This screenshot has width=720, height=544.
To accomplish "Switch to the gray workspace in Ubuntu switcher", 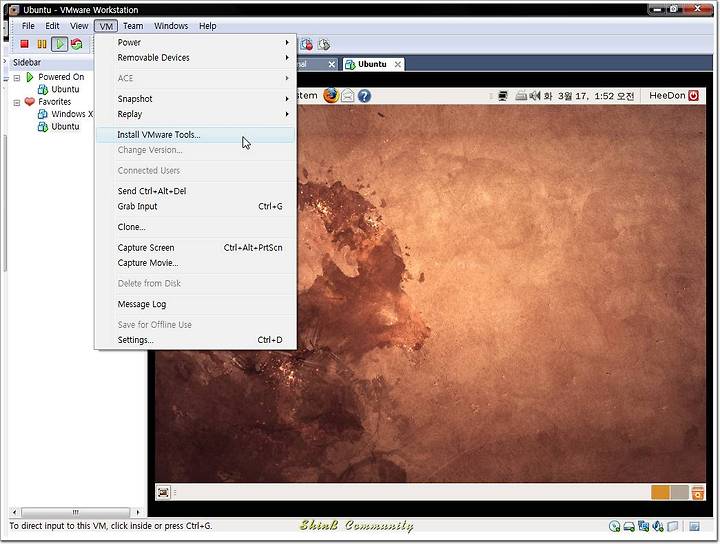I will pyautogui.click(x=680, y=493).
